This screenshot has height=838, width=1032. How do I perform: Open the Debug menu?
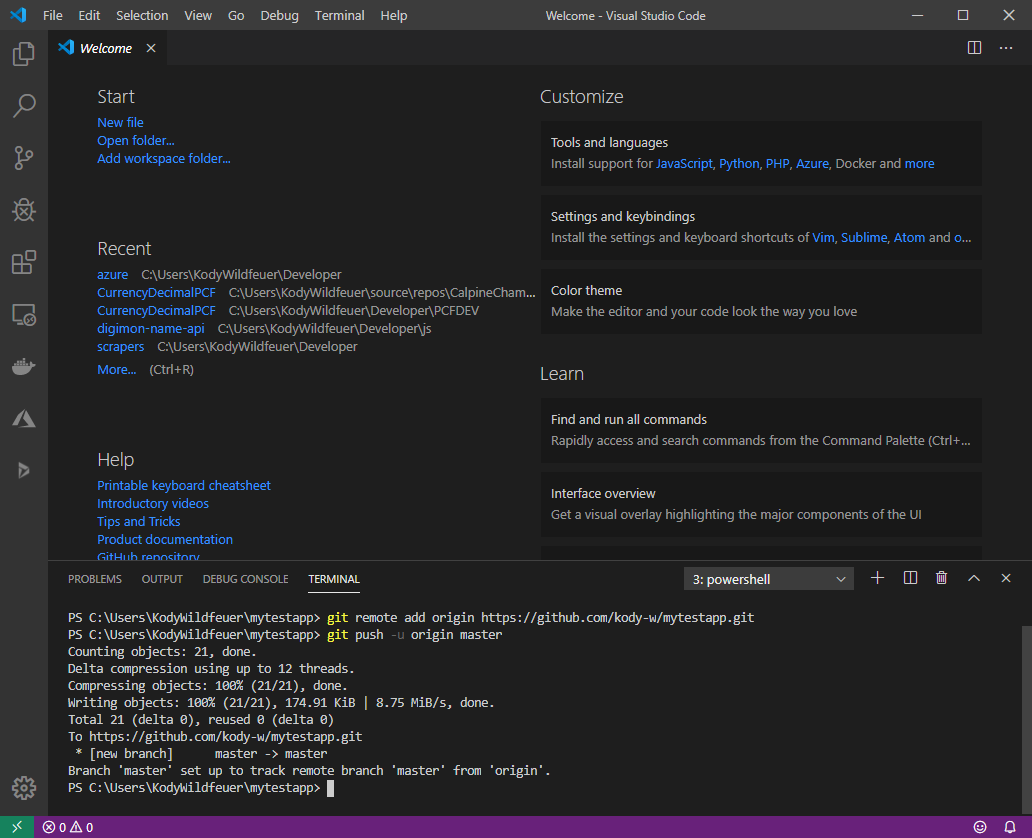click(279, 15)
